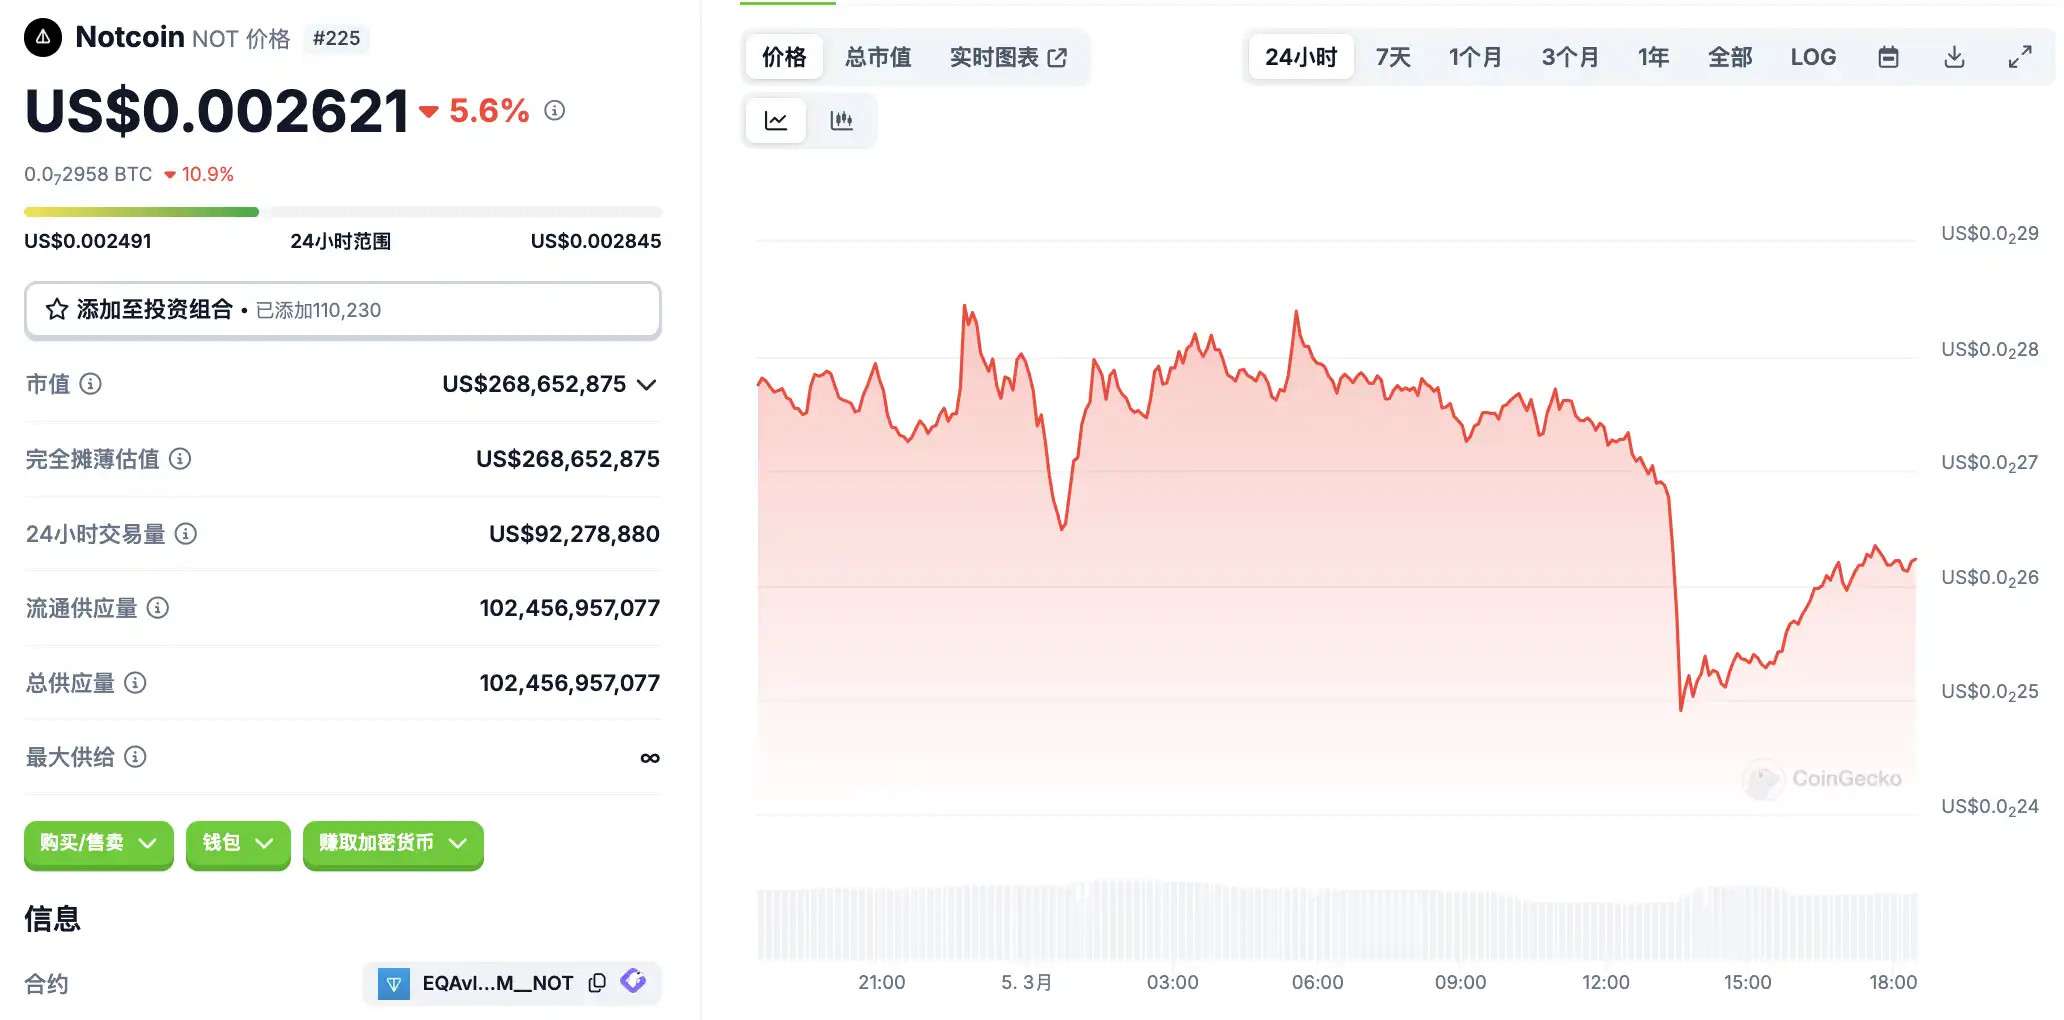
Task: Open the calendar date range picker
Action: [x=1888, y=57]
